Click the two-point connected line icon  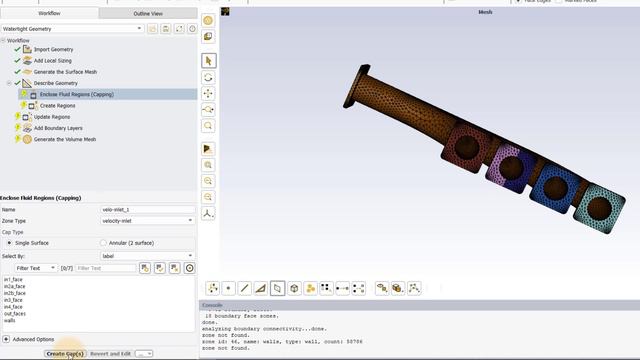[342, 288]
